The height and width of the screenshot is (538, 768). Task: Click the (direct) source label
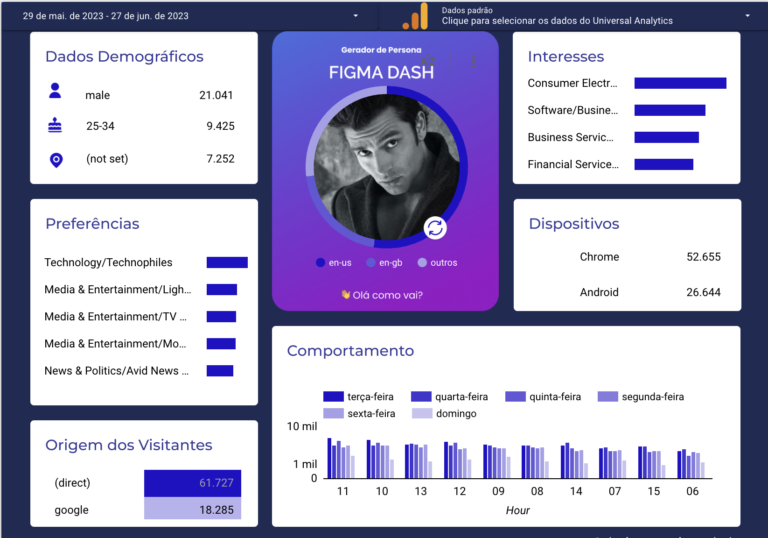(72, 483)
